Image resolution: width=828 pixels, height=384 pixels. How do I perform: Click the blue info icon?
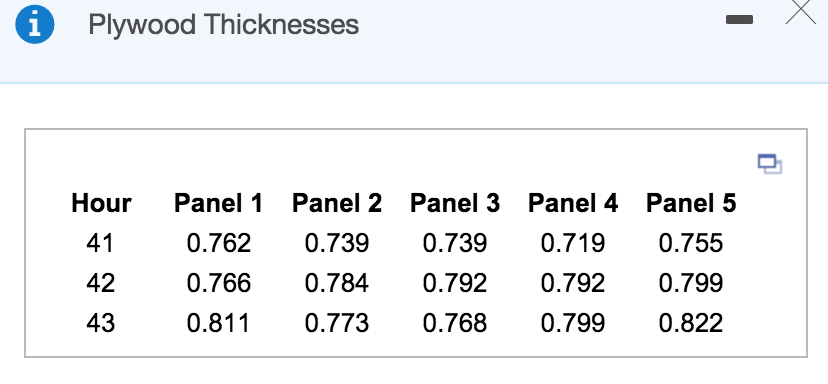[34, 25]
